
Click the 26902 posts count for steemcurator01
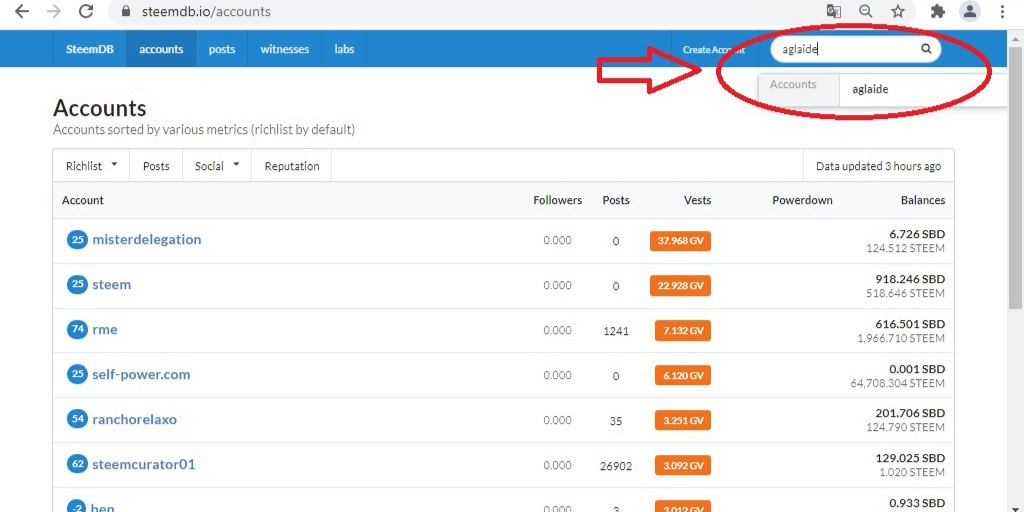click(616, 466)
